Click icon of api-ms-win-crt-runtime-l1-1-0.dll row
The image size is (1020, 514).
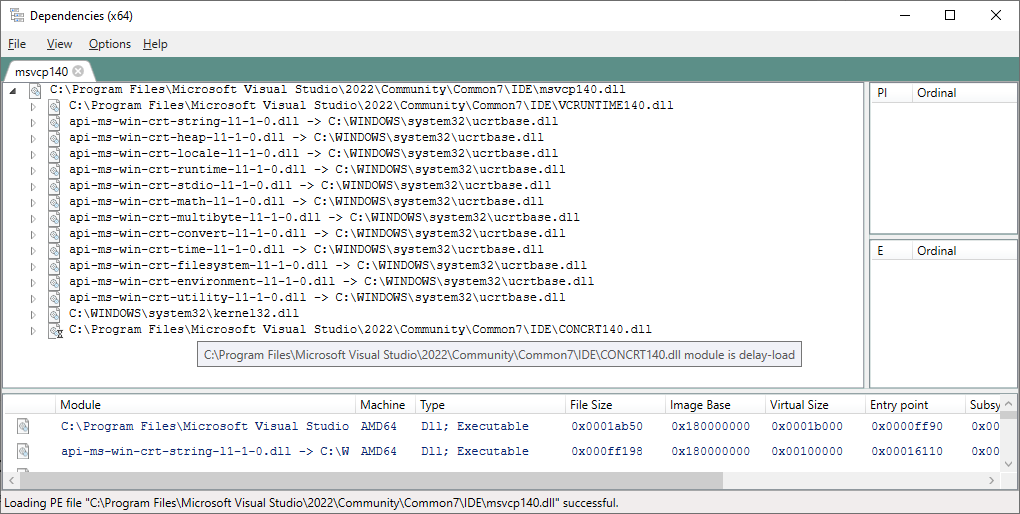[55, 170]
